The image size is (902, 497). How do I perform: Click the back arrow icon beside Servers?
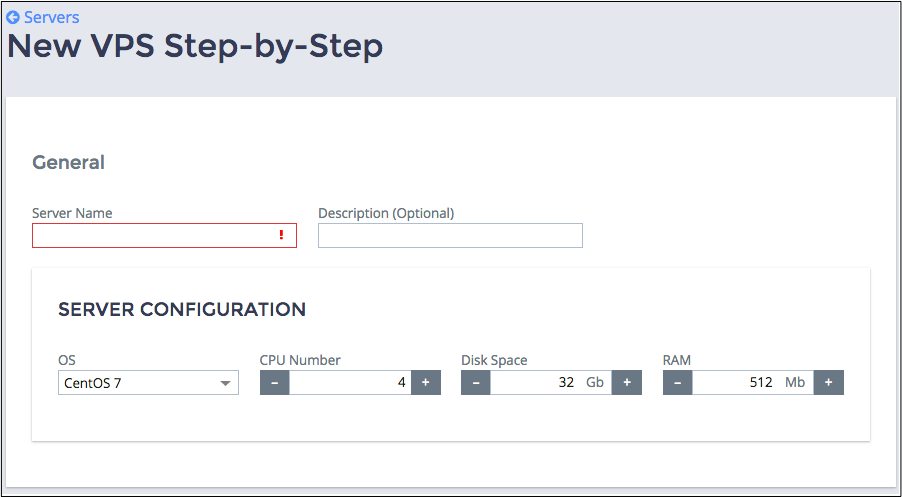(x=13, y=17)
